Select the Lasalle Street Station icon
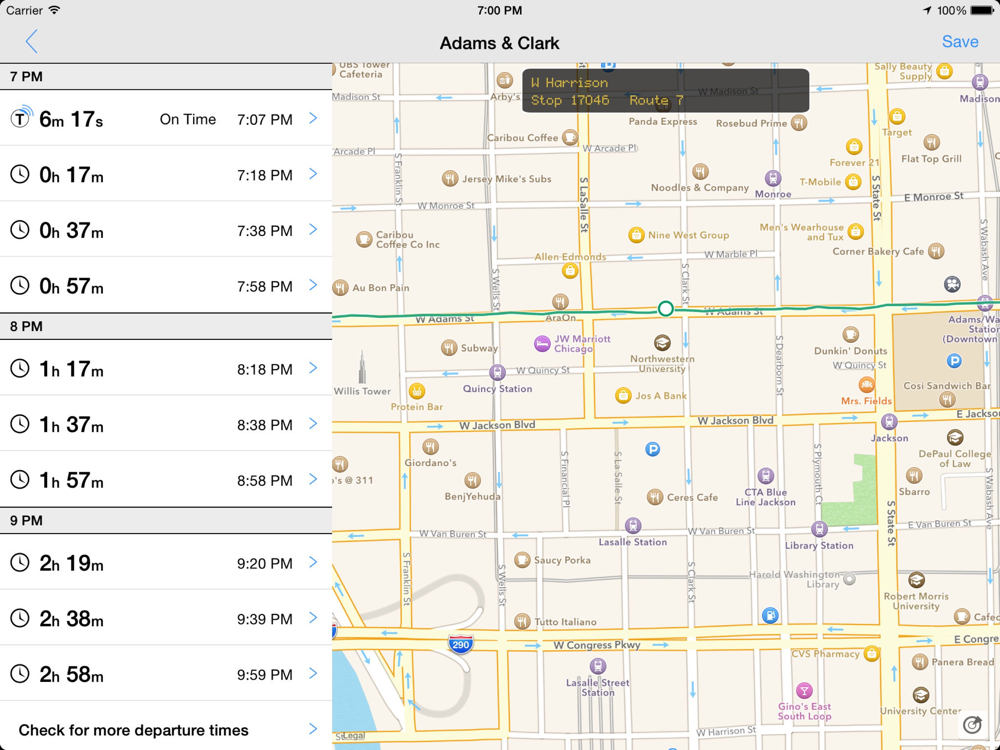 pyautogui.click(x=598, y=666)
